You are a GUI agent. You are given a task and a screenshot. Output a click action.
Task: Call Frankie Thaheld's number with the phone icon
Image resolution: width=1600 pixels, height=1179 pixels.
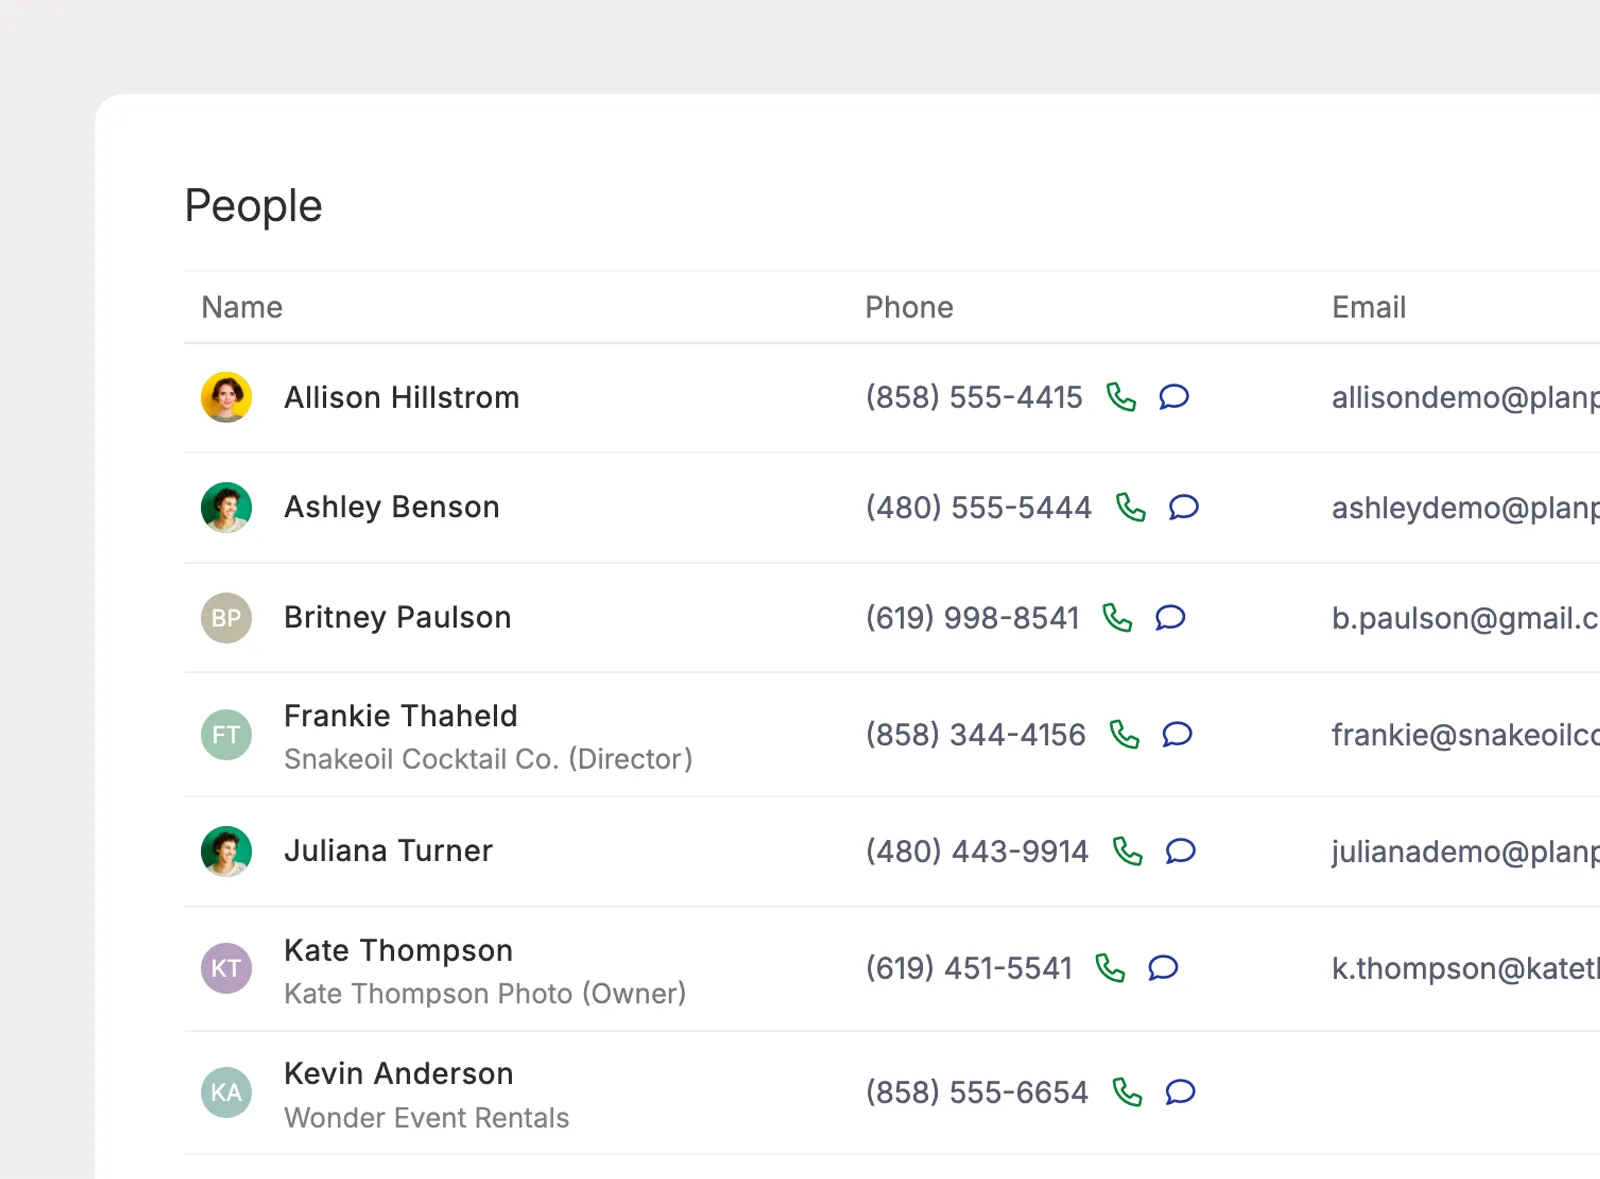[1125, 735]
